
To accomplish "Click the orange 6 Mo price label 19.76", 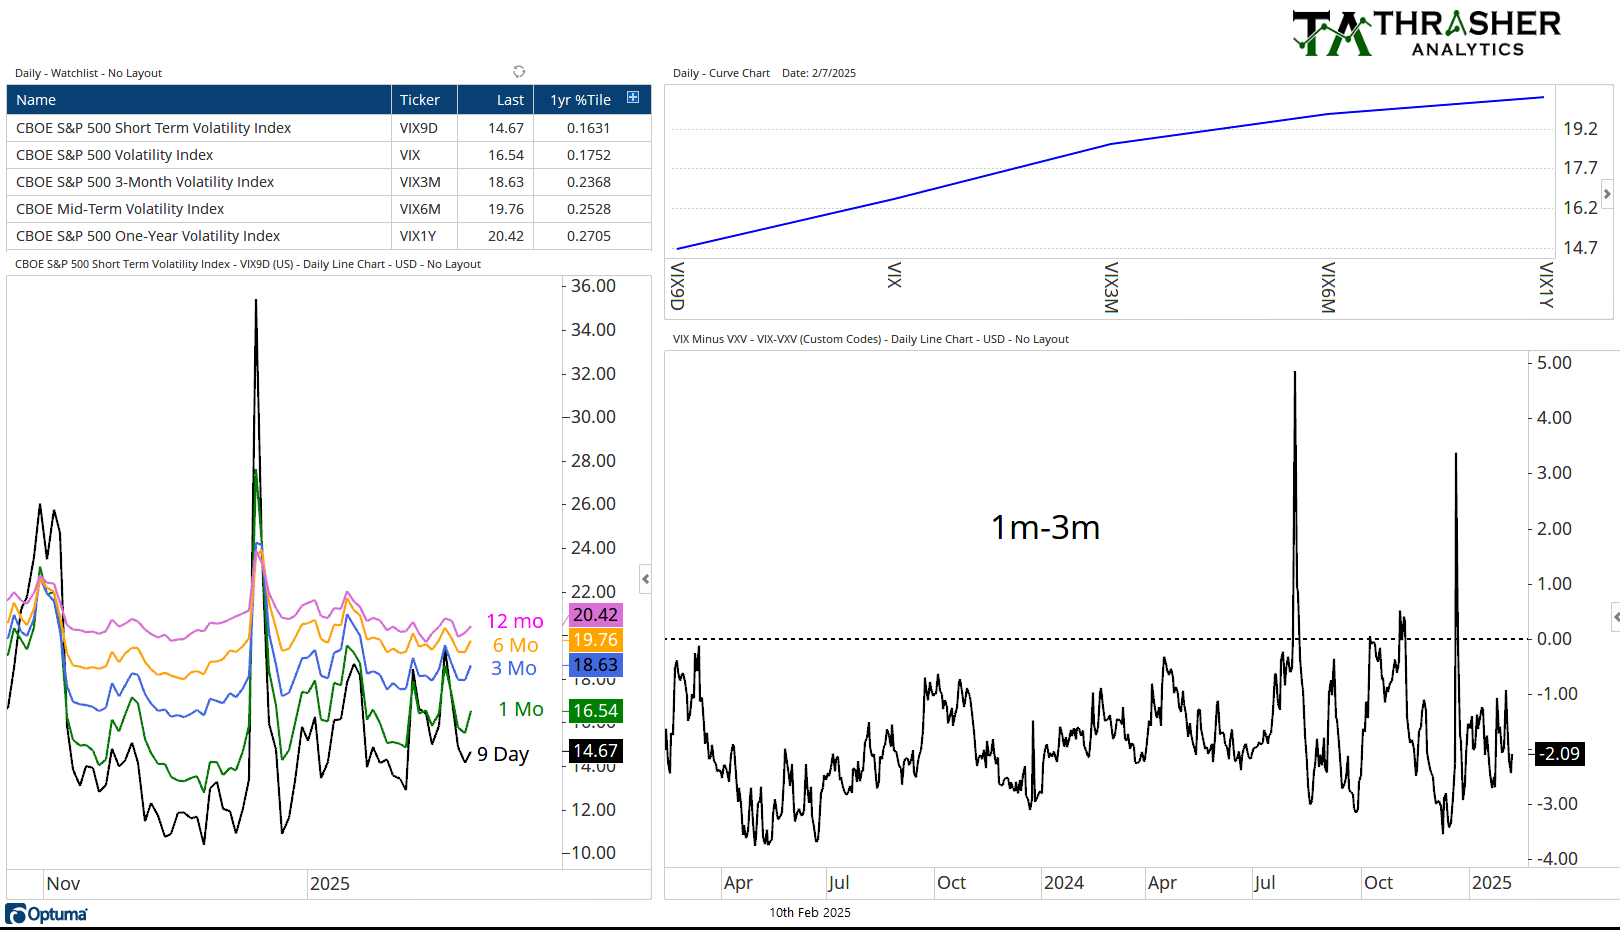I will pyautogui.click(x=596, y=640).
